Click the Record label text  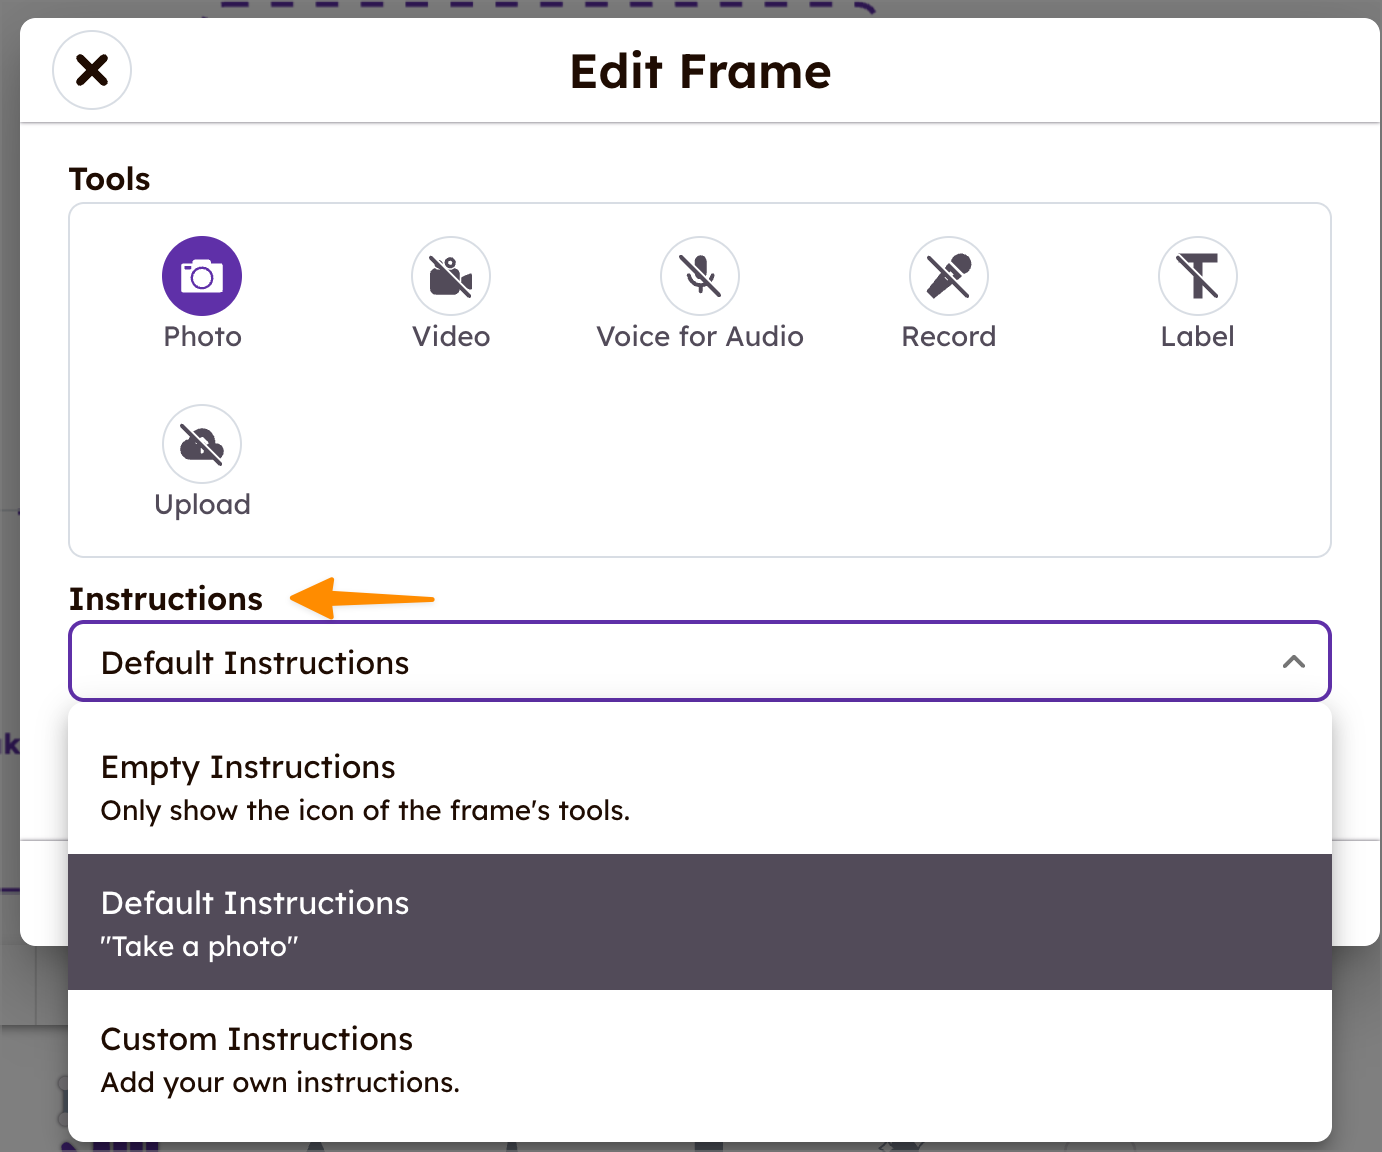(x=949, y=337)
